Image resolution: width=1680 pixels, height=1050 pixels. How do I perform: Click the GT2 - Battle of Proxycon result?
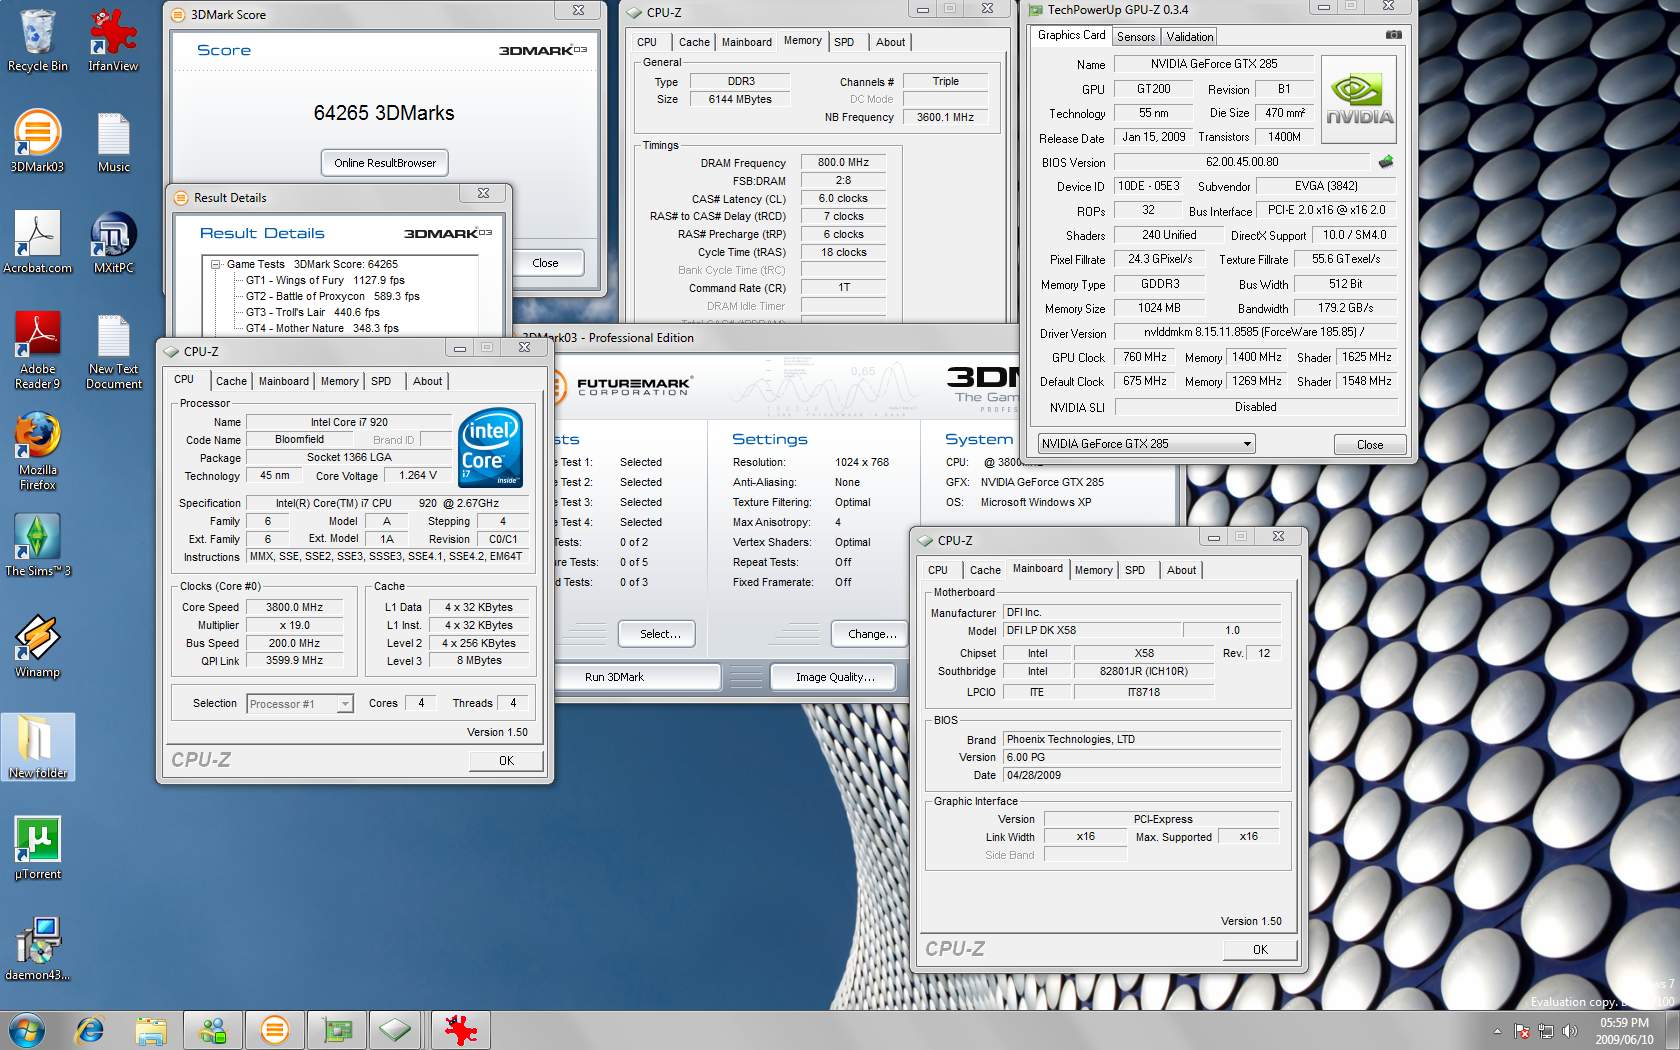[x=333, y=296]
